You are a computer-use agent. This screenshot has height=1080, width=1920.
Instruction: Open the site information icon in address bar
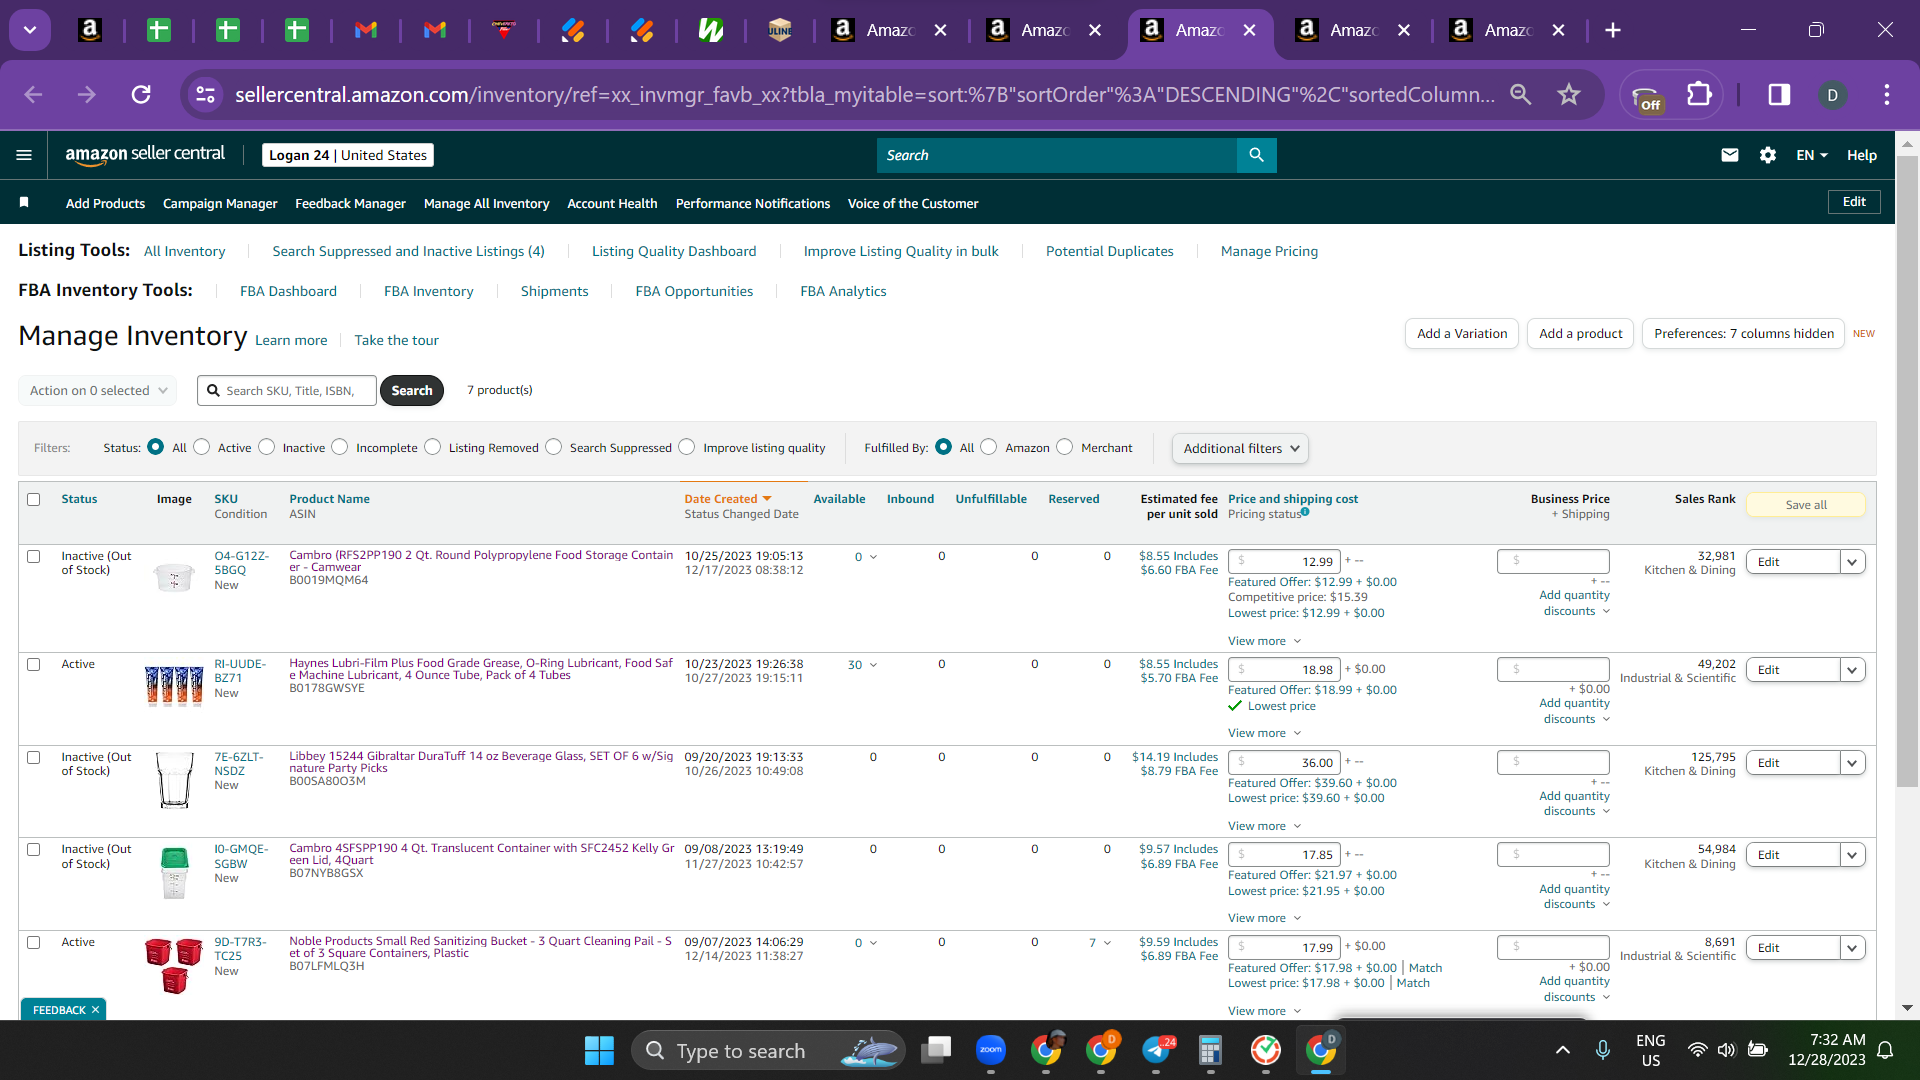tap(206, 94)
